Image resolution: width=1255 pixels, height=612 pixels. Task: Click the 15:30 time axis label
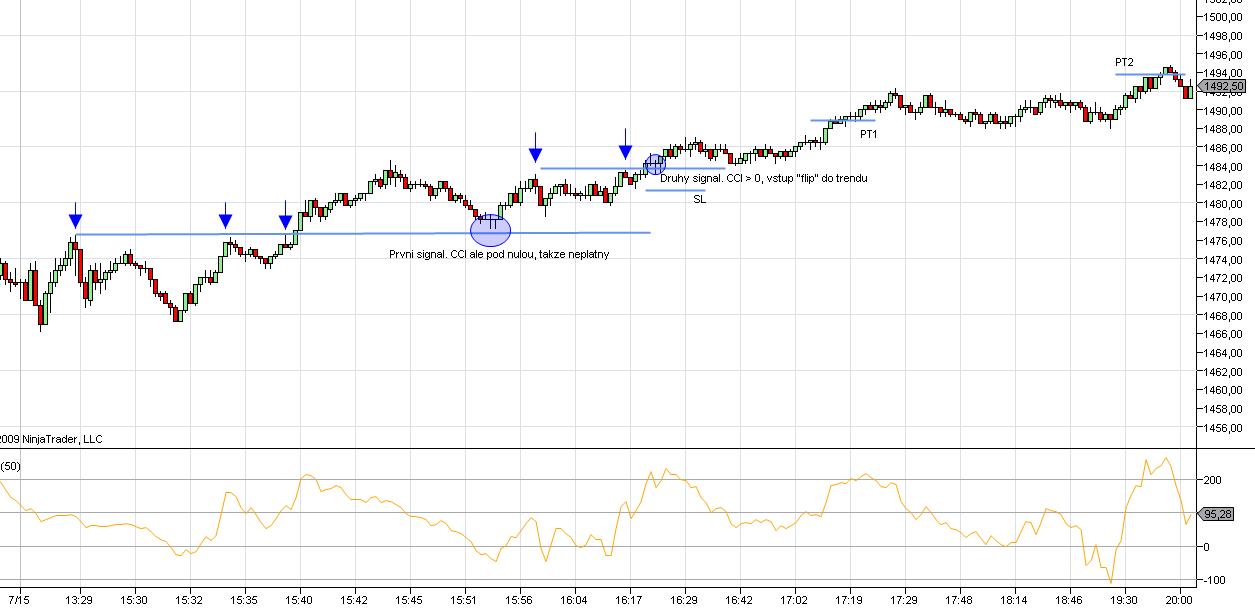(x=134, y=601)
